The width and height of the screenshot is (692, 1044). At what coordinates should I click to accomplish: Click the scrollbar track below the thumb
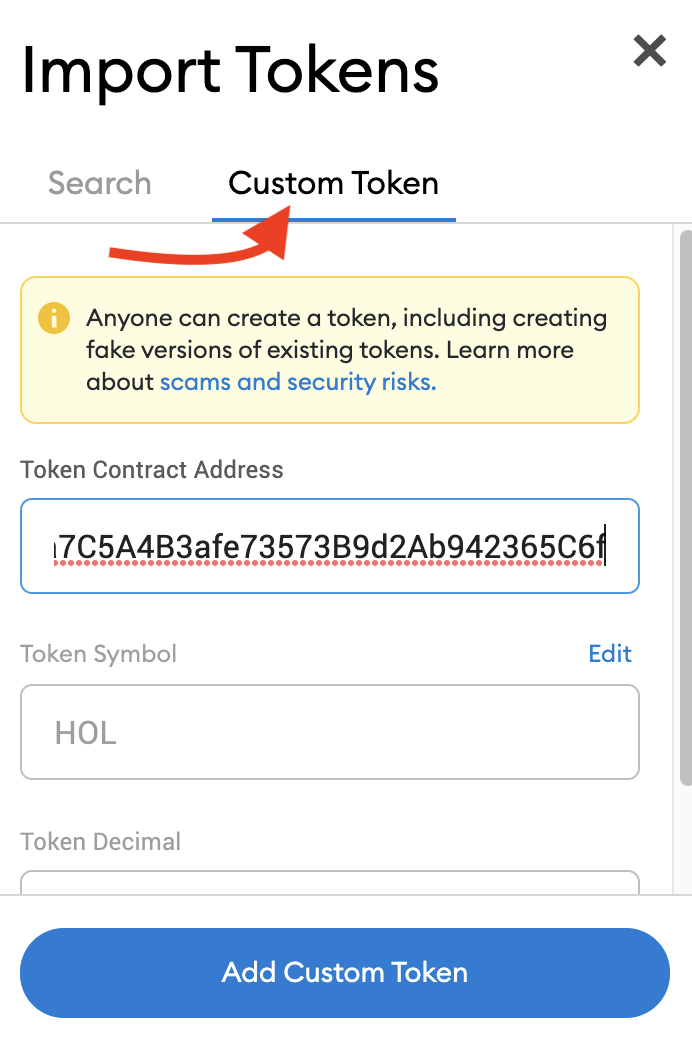pyautogui.click(x=685, y=840)
